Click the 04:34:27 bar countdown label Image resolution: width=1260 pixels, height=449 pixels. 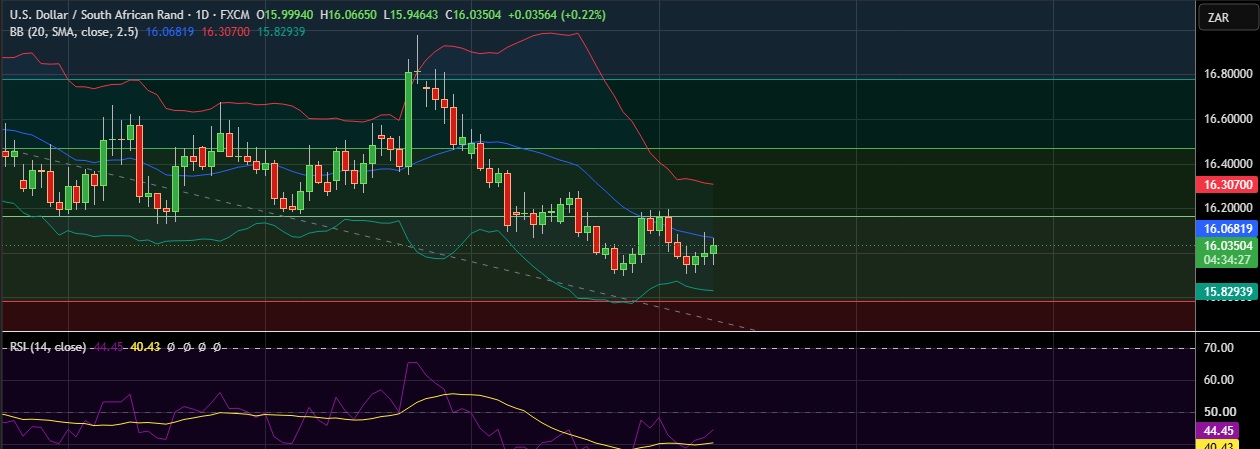click(x=1225, y=259)
